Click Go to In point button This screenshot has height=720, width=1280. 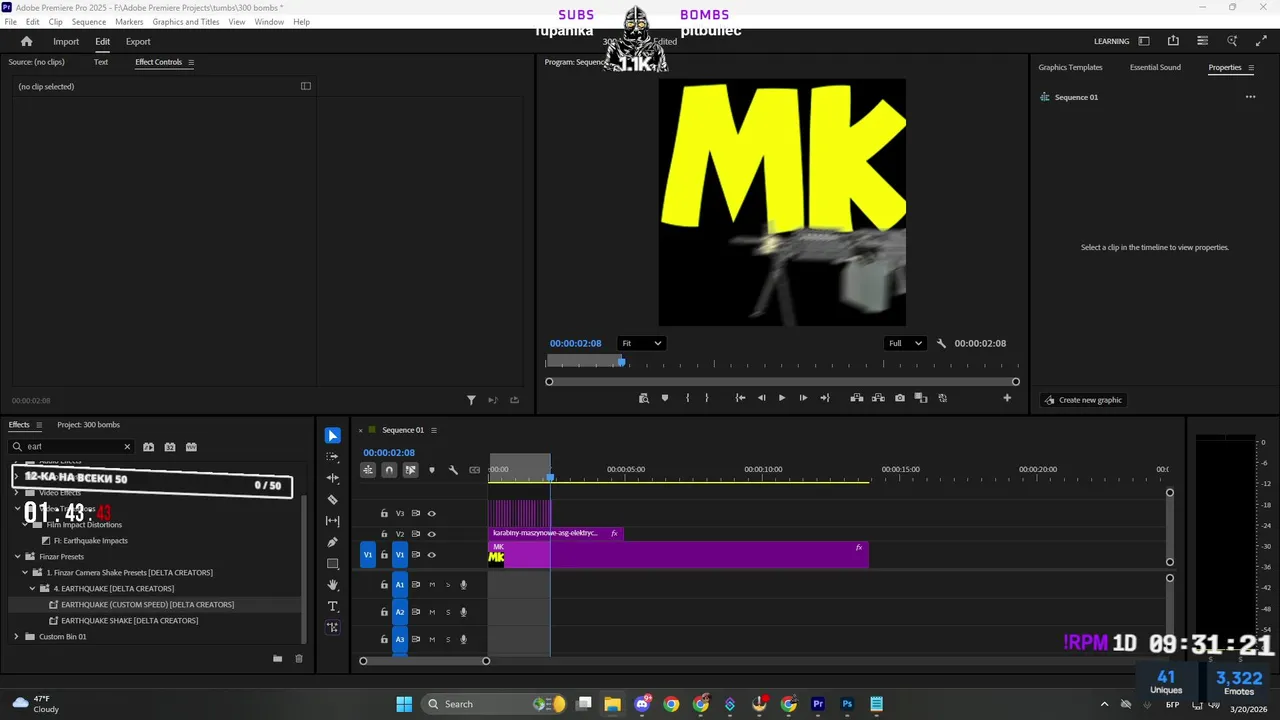point(740,398)
